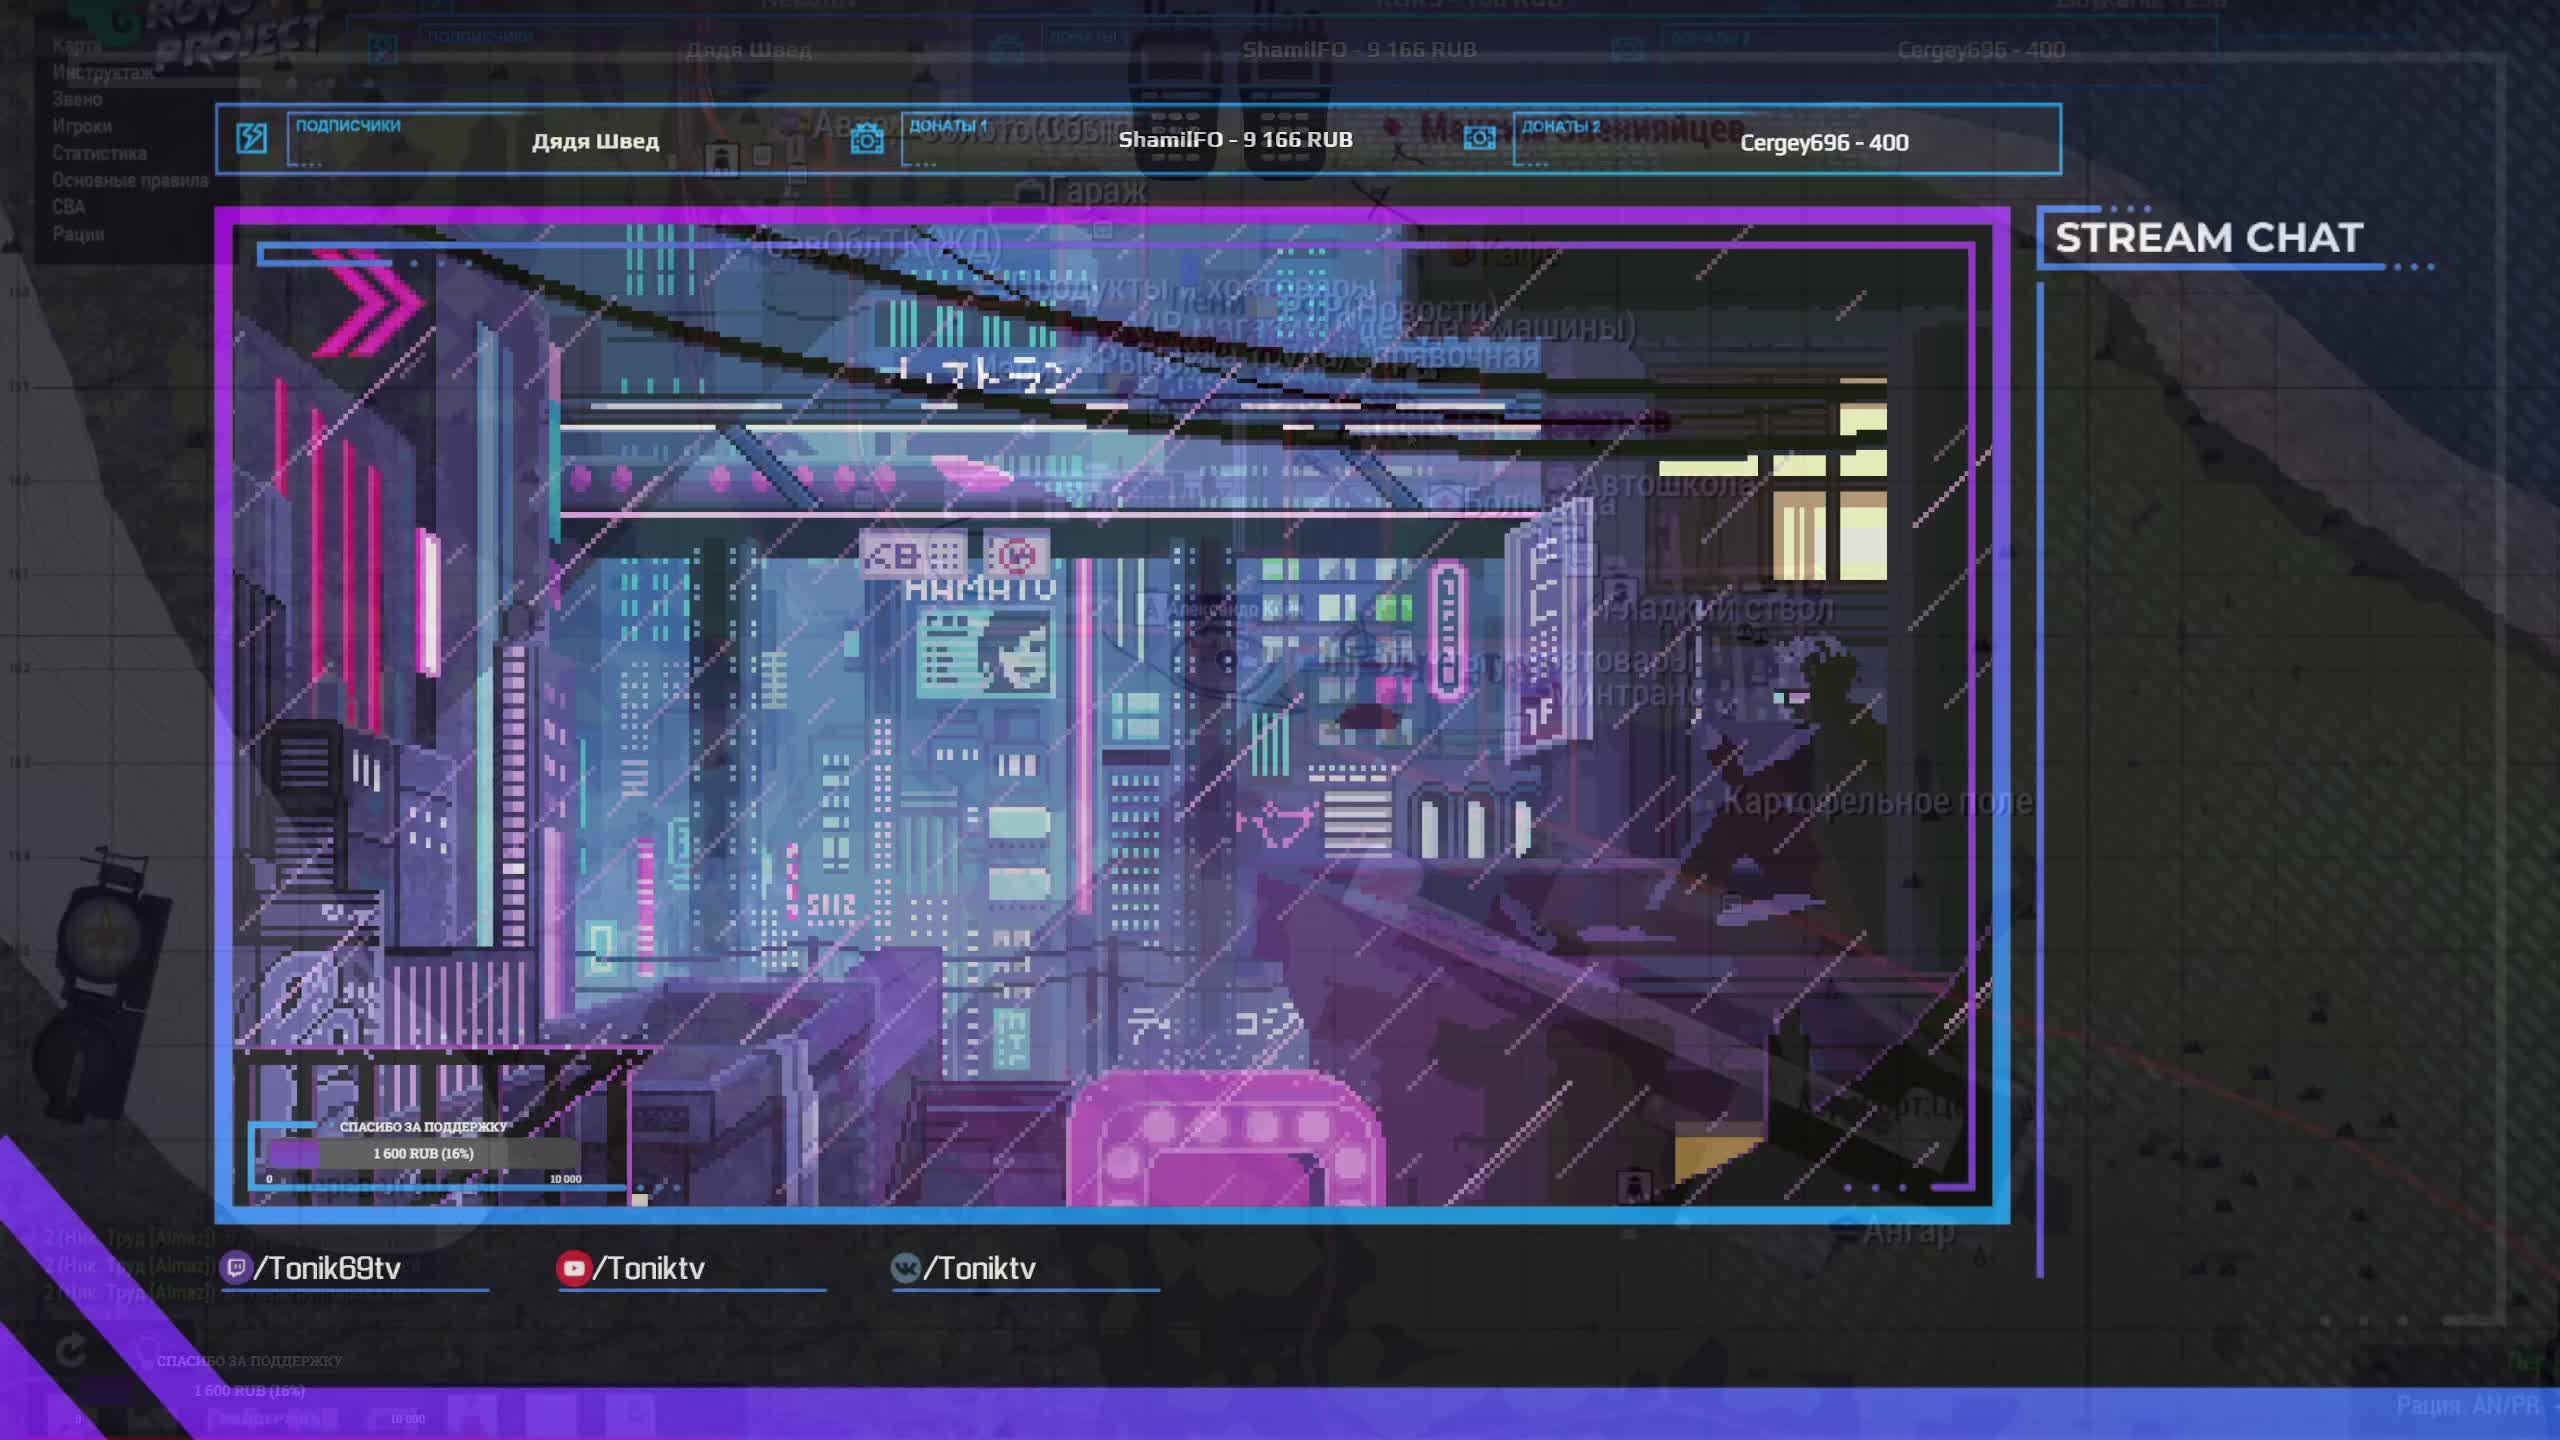The height and width of the screenshot is (1440, 2560).
Task: Select the Рации menu entry
Action: [x=78, y=234]
